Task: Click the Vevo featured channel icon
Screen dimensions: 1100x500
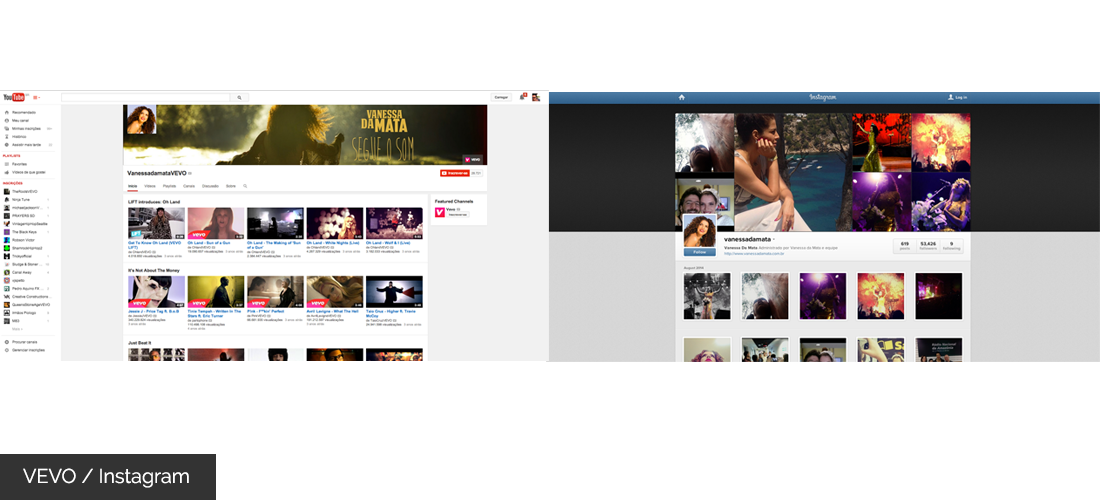Action: 439,211
